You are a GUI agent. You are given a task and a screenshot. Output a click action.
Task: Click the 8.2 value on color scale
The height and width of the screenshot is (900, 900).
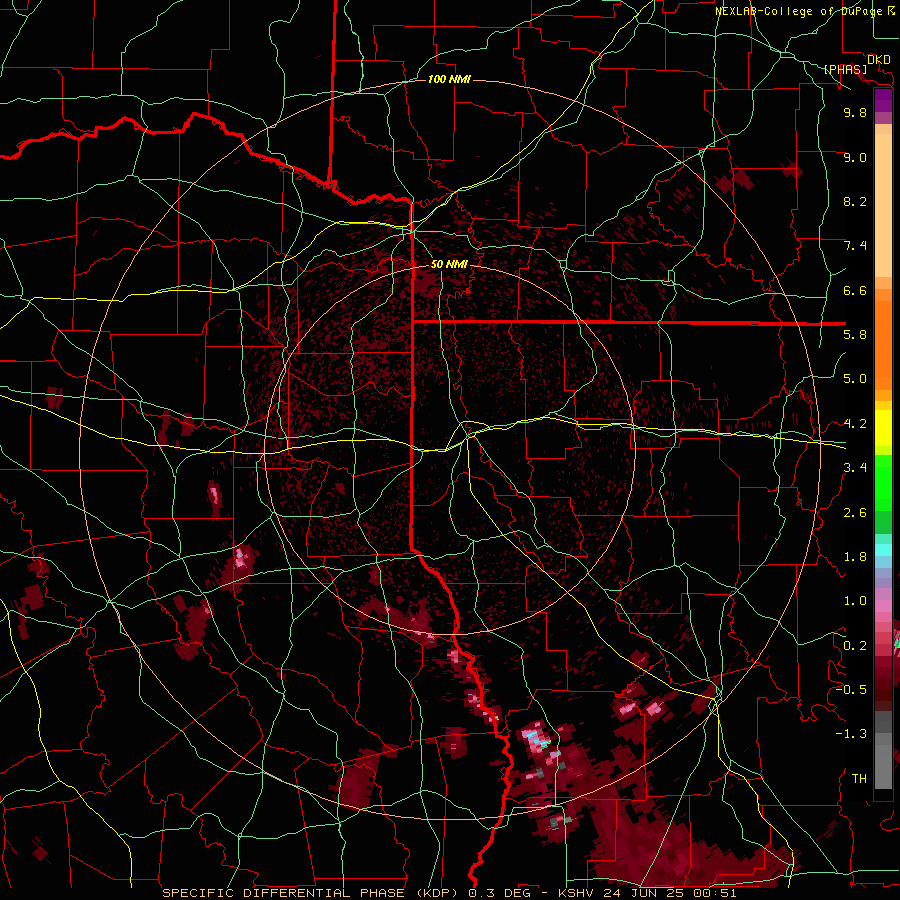[855, 201]
